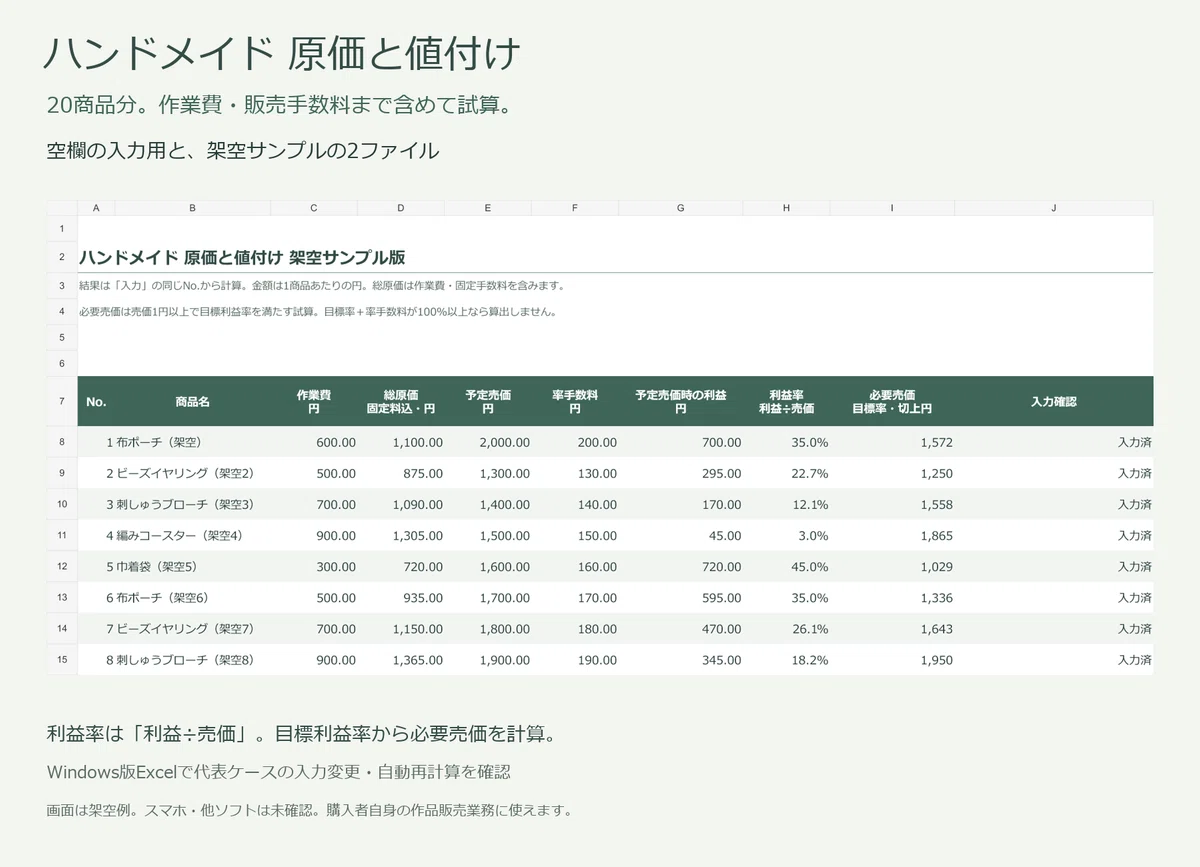Click planned price 1,800.00
Image resolution: width=1200 pixels, height=867 pixels.
tap(505, 629)
